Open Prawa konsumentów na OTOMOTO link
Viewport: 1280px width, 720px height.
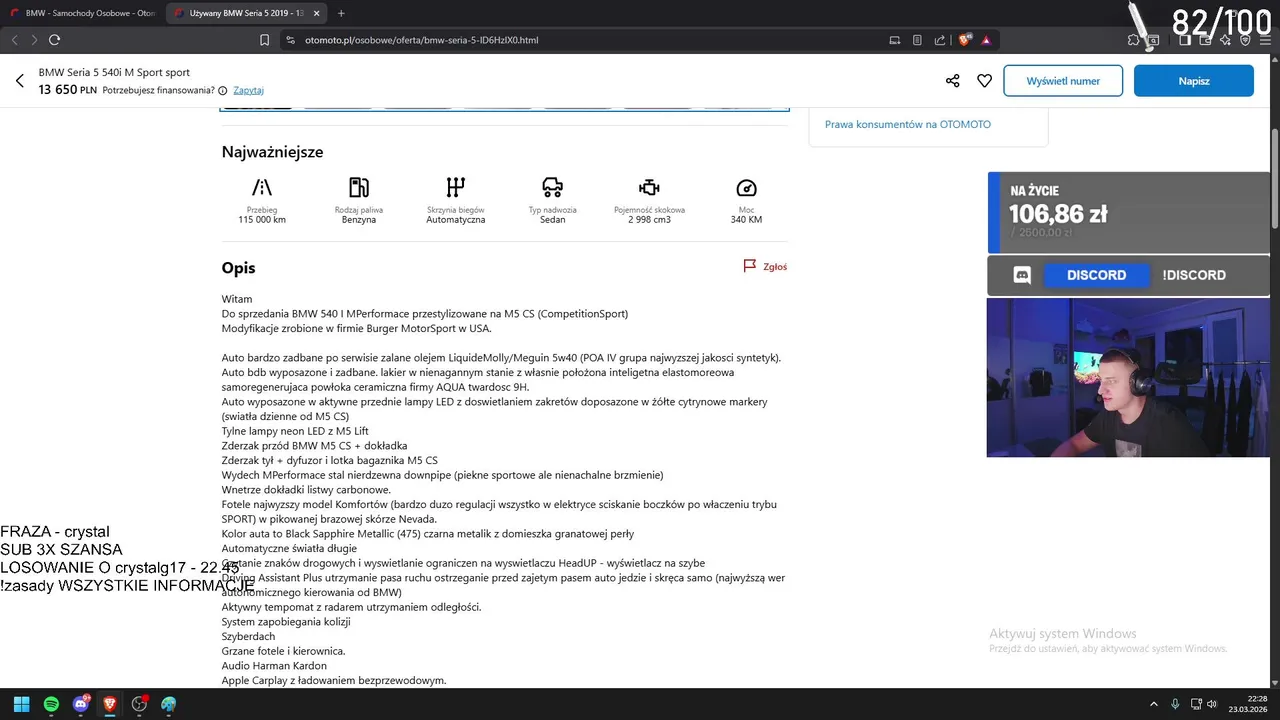(908, 124)
